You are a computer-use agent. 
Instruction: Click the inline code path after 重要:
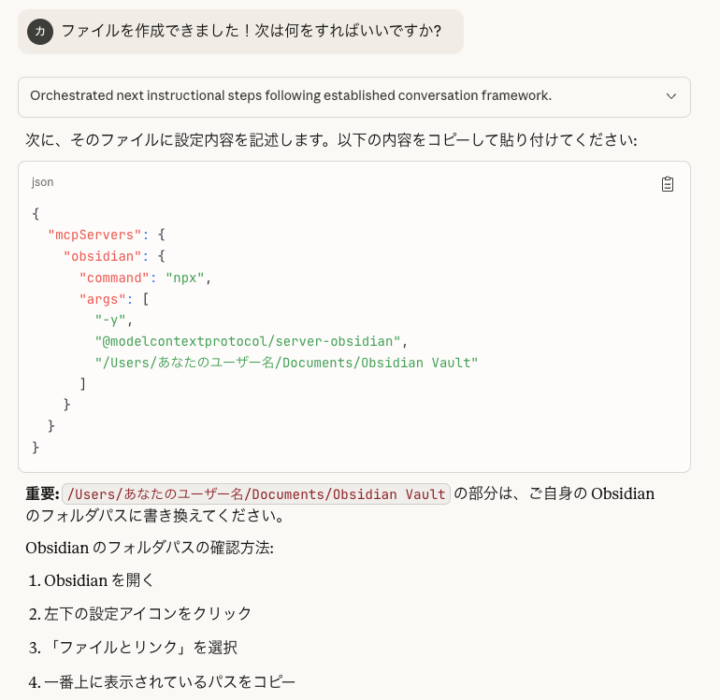tap(257, 494)
